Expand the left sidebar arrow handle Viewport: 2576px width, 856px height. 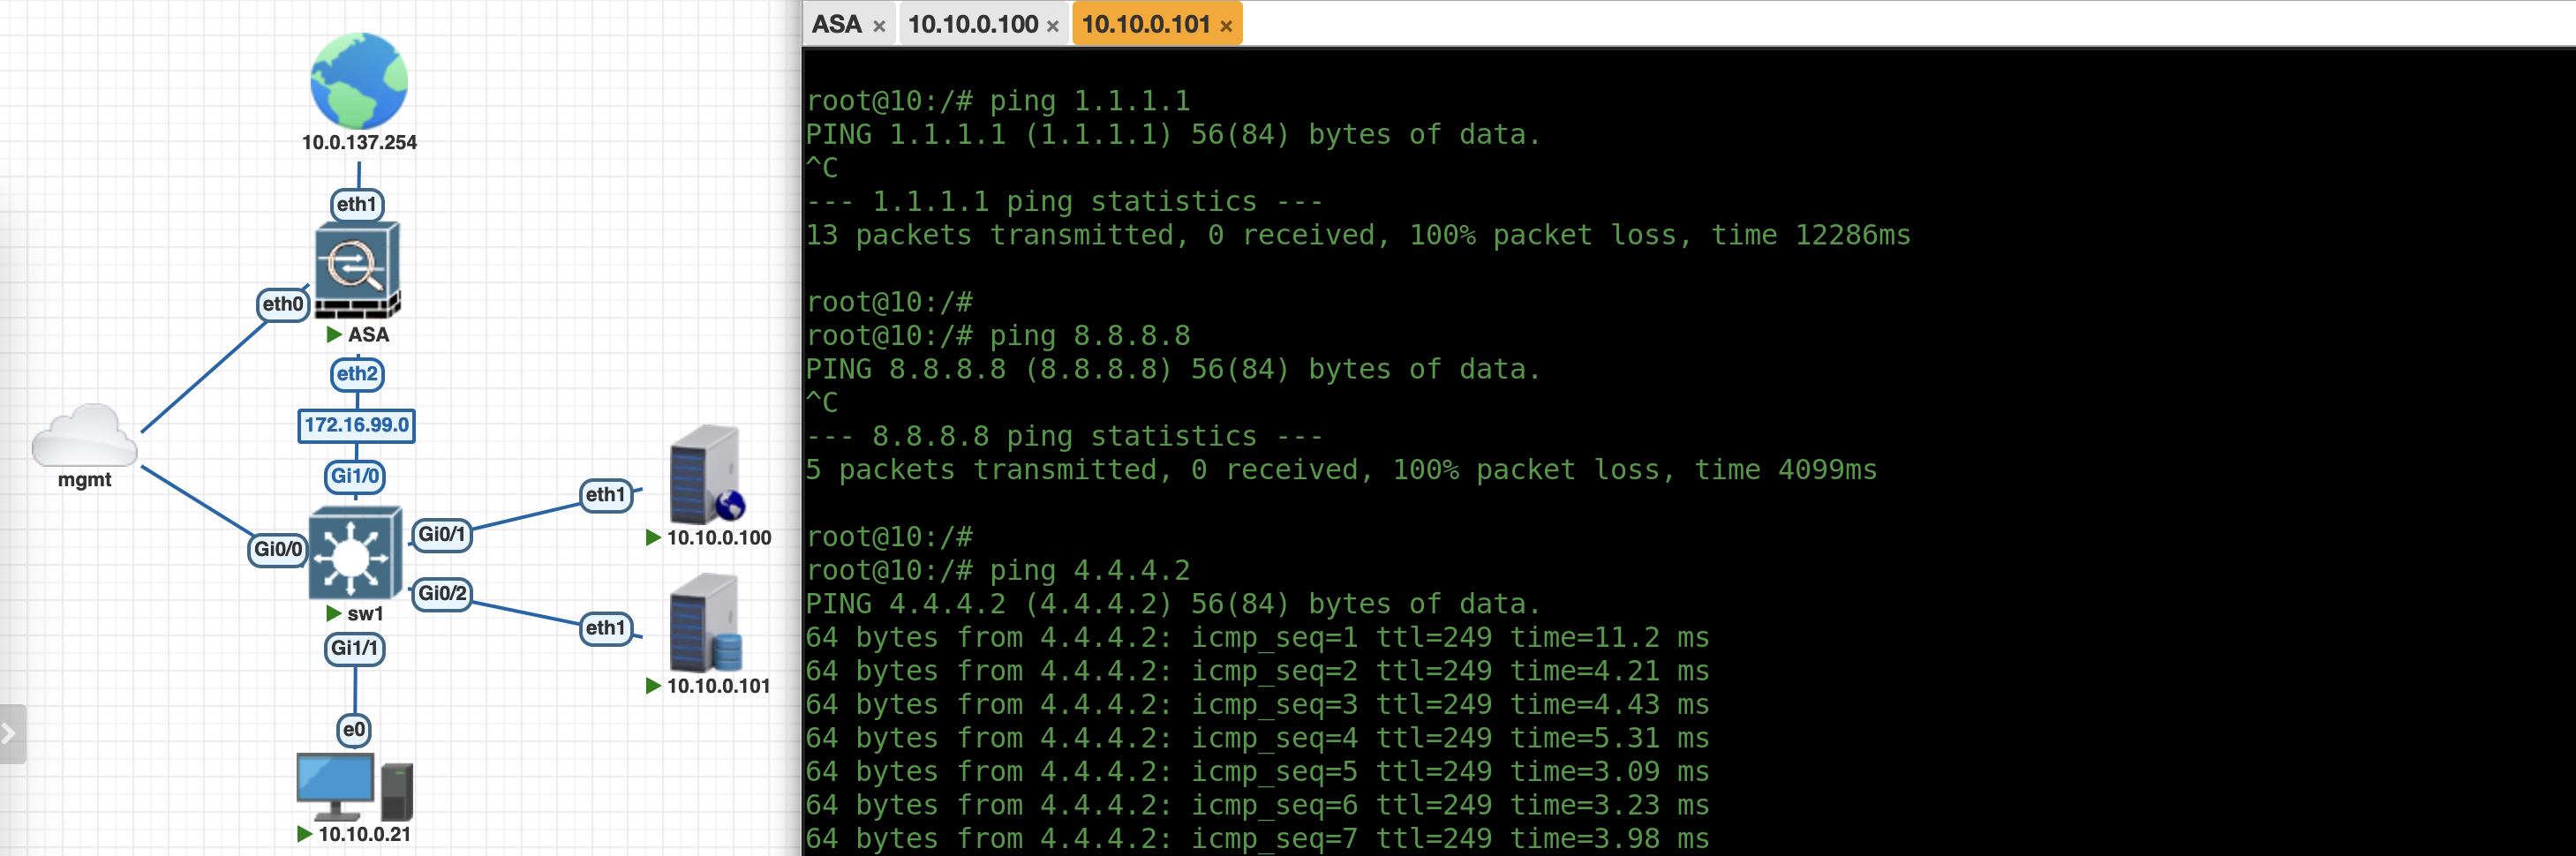10,734
